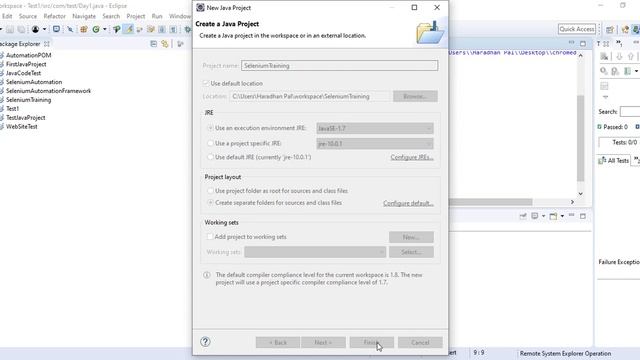Screen dimensions: 640x360
Task: Click the Back button in the dialog
Action: [x=278, y=342]
